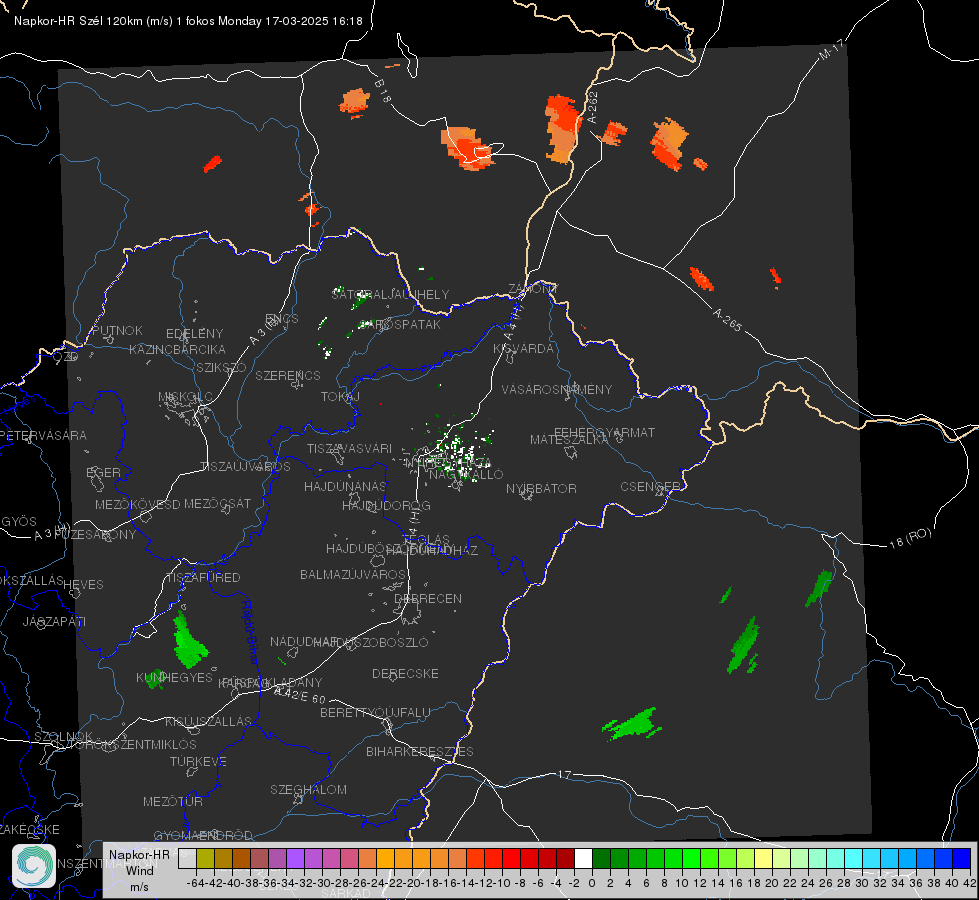Click the A-262 road label
Viewport: 979px width, 900px height.
click(x=593, y=107)
